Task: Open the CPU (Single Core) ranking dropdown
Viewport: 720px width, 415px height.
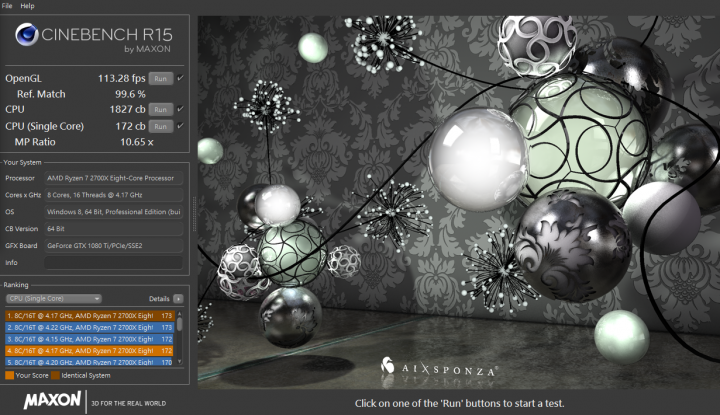Action: [53, 298]
